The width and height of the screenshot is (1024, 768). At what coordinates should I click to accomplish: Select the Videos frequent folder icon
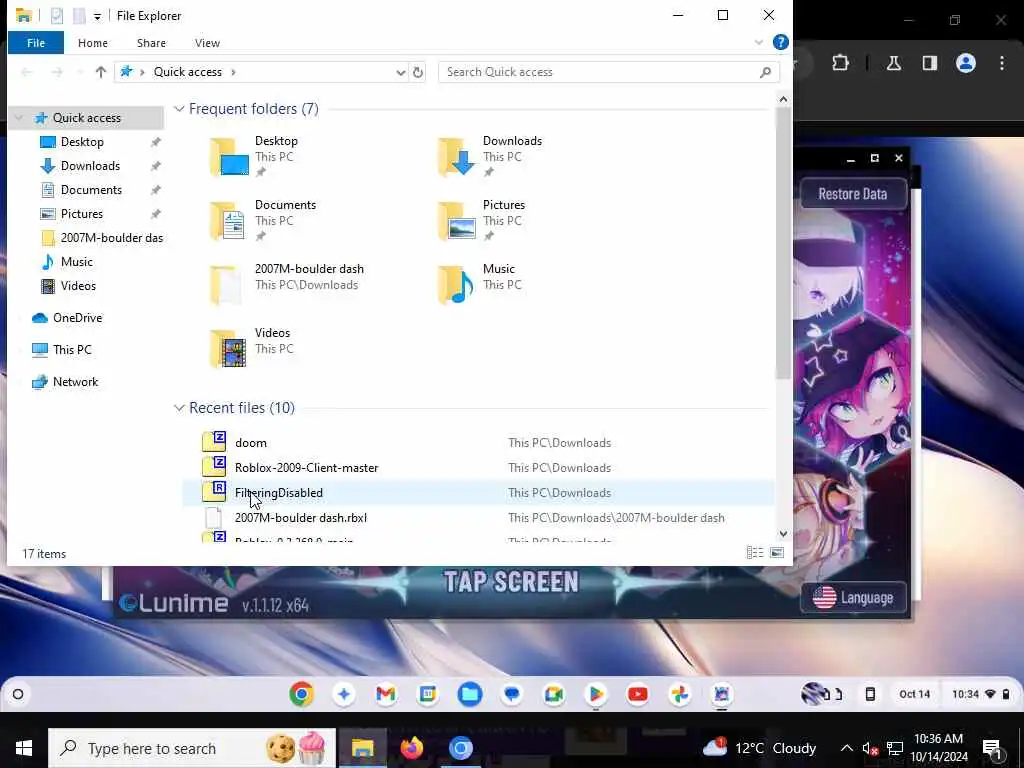(x=229, y=349)
